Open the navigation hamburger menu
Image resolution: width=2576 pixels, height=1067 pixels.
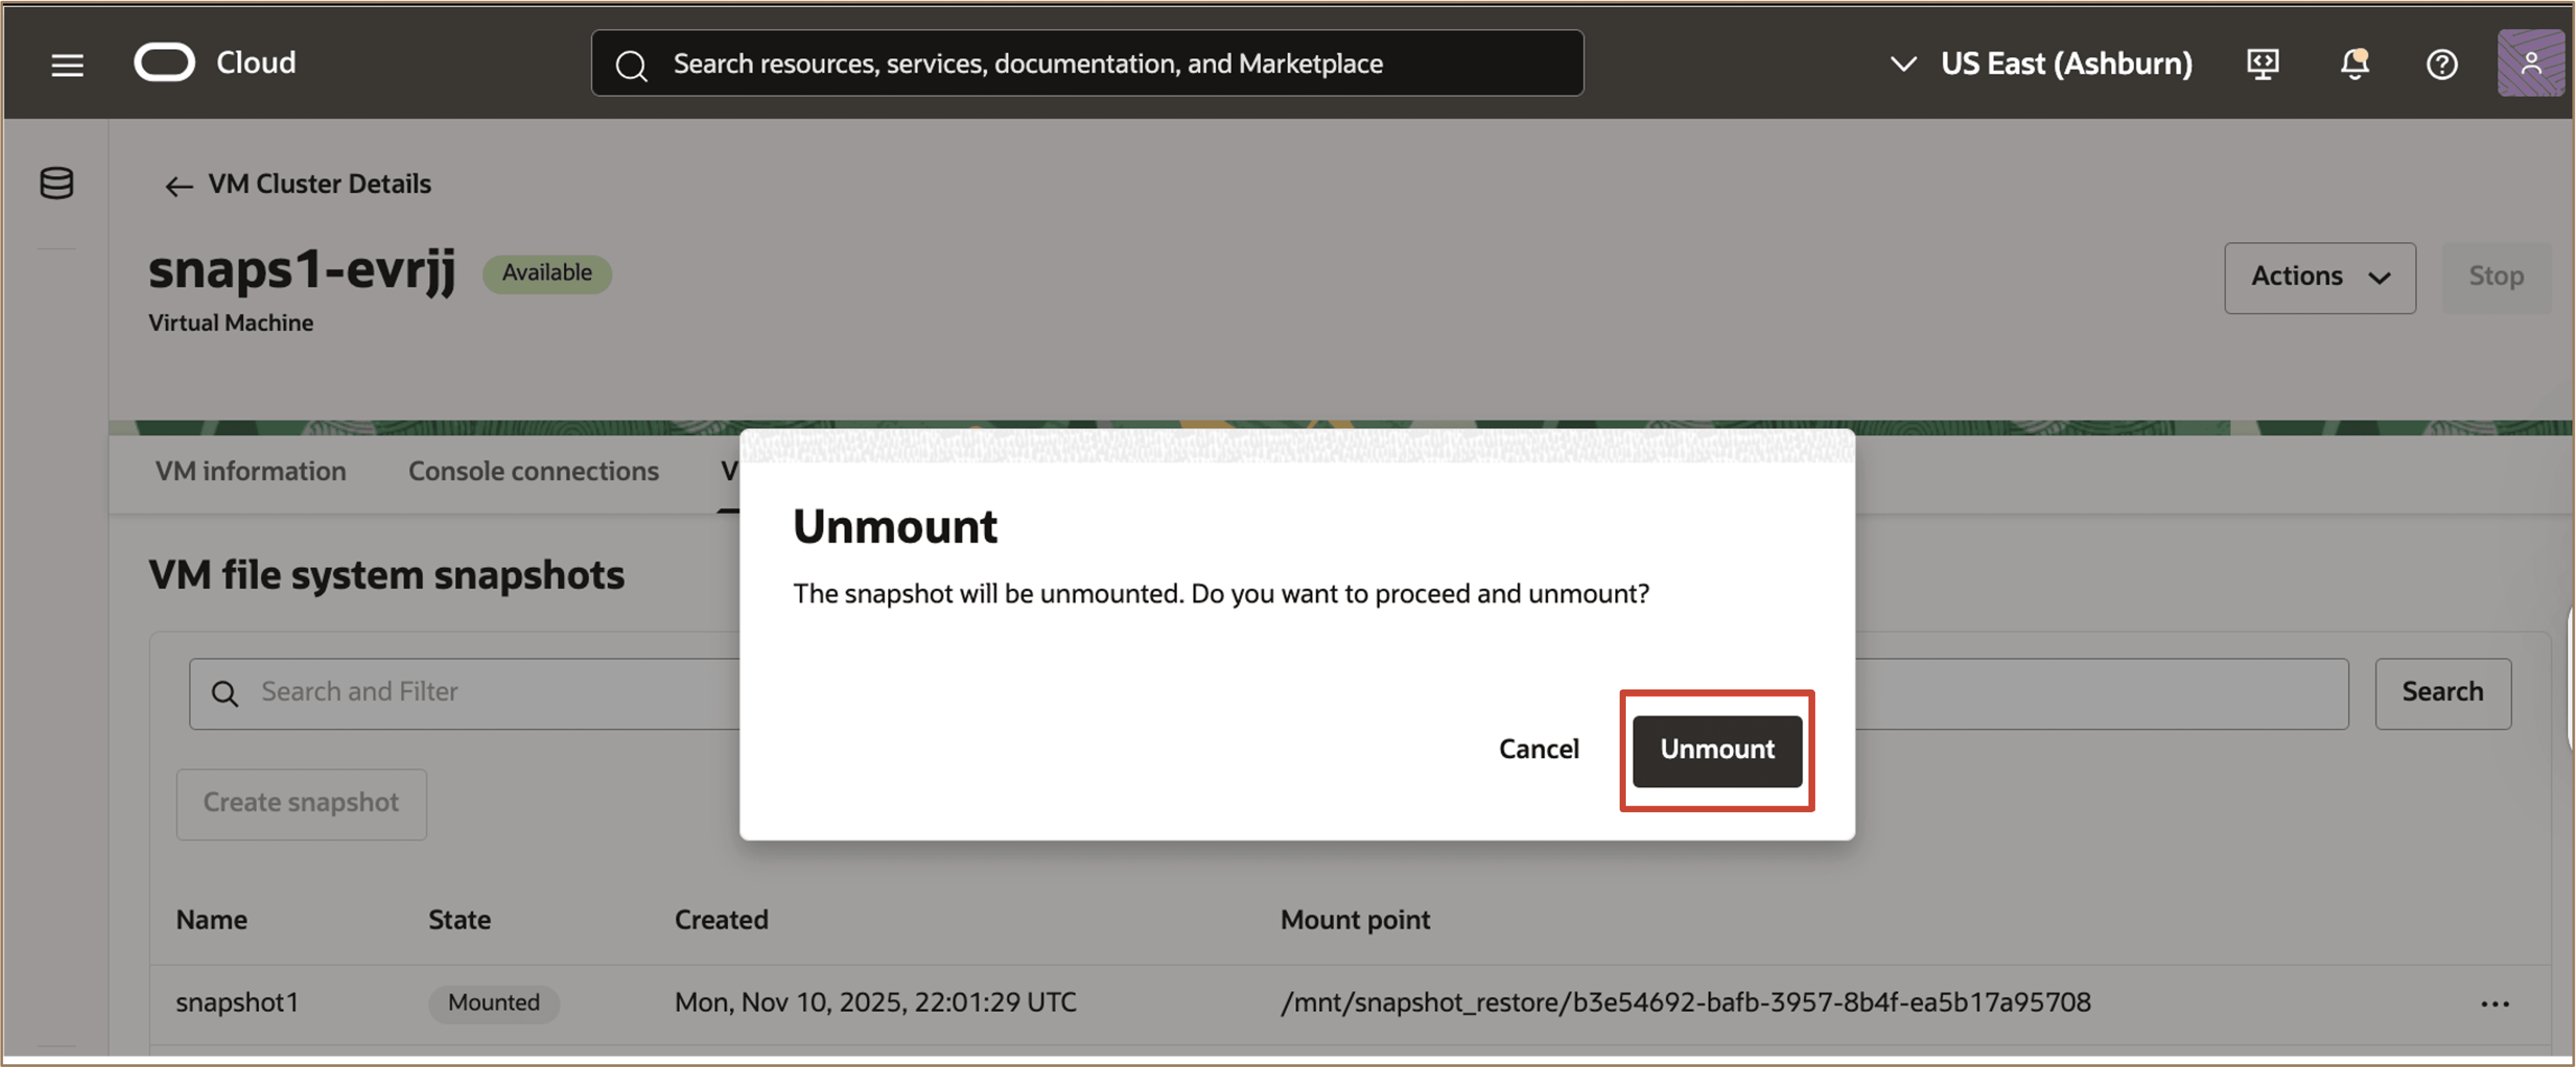pyautogui.click(x=66, y=64)
